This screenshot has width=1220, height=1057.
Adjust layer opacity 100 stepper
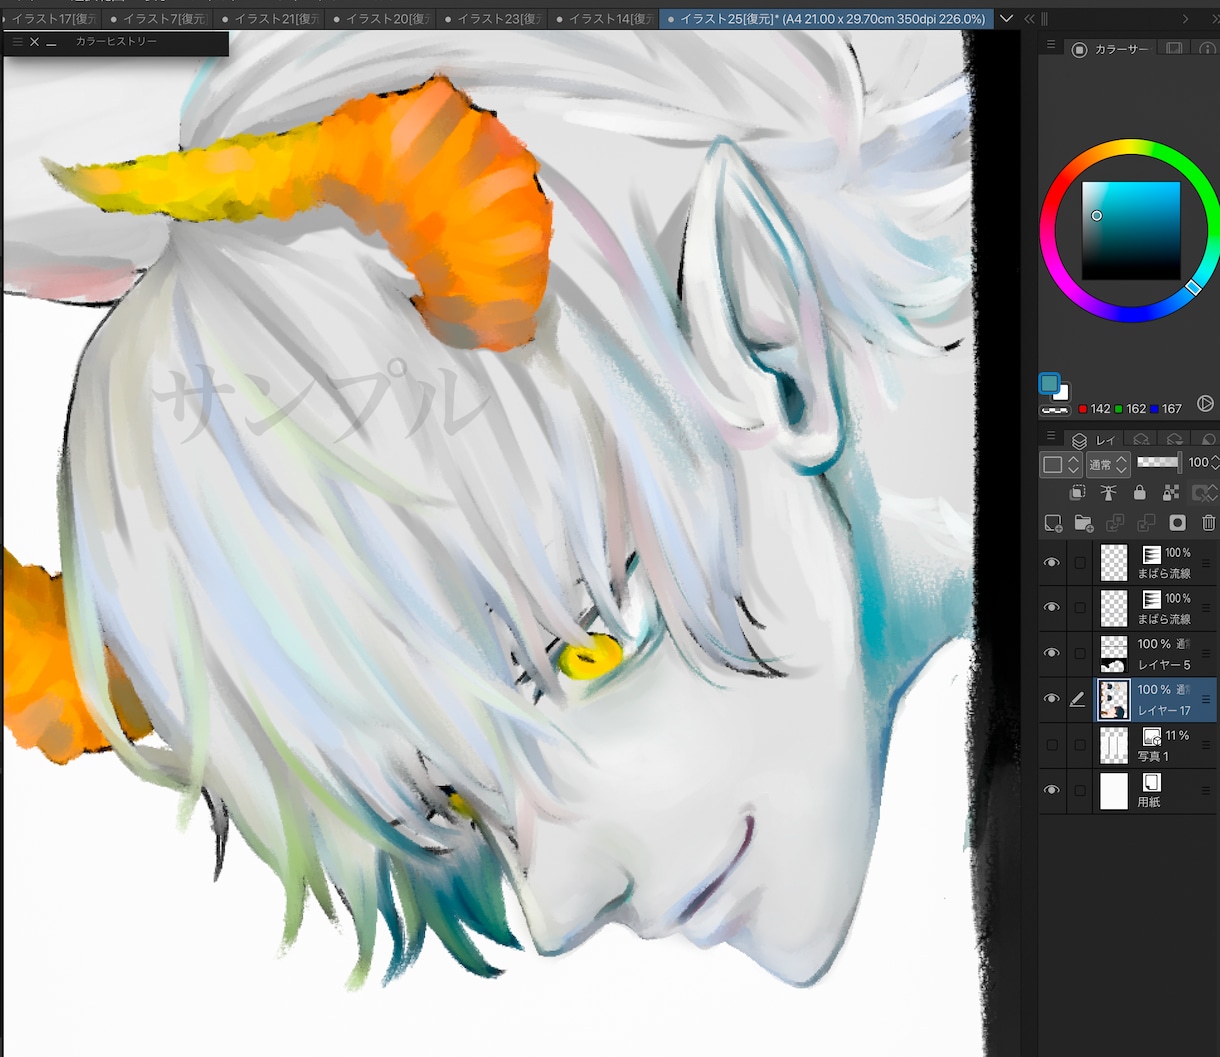tap(1214, 463)
